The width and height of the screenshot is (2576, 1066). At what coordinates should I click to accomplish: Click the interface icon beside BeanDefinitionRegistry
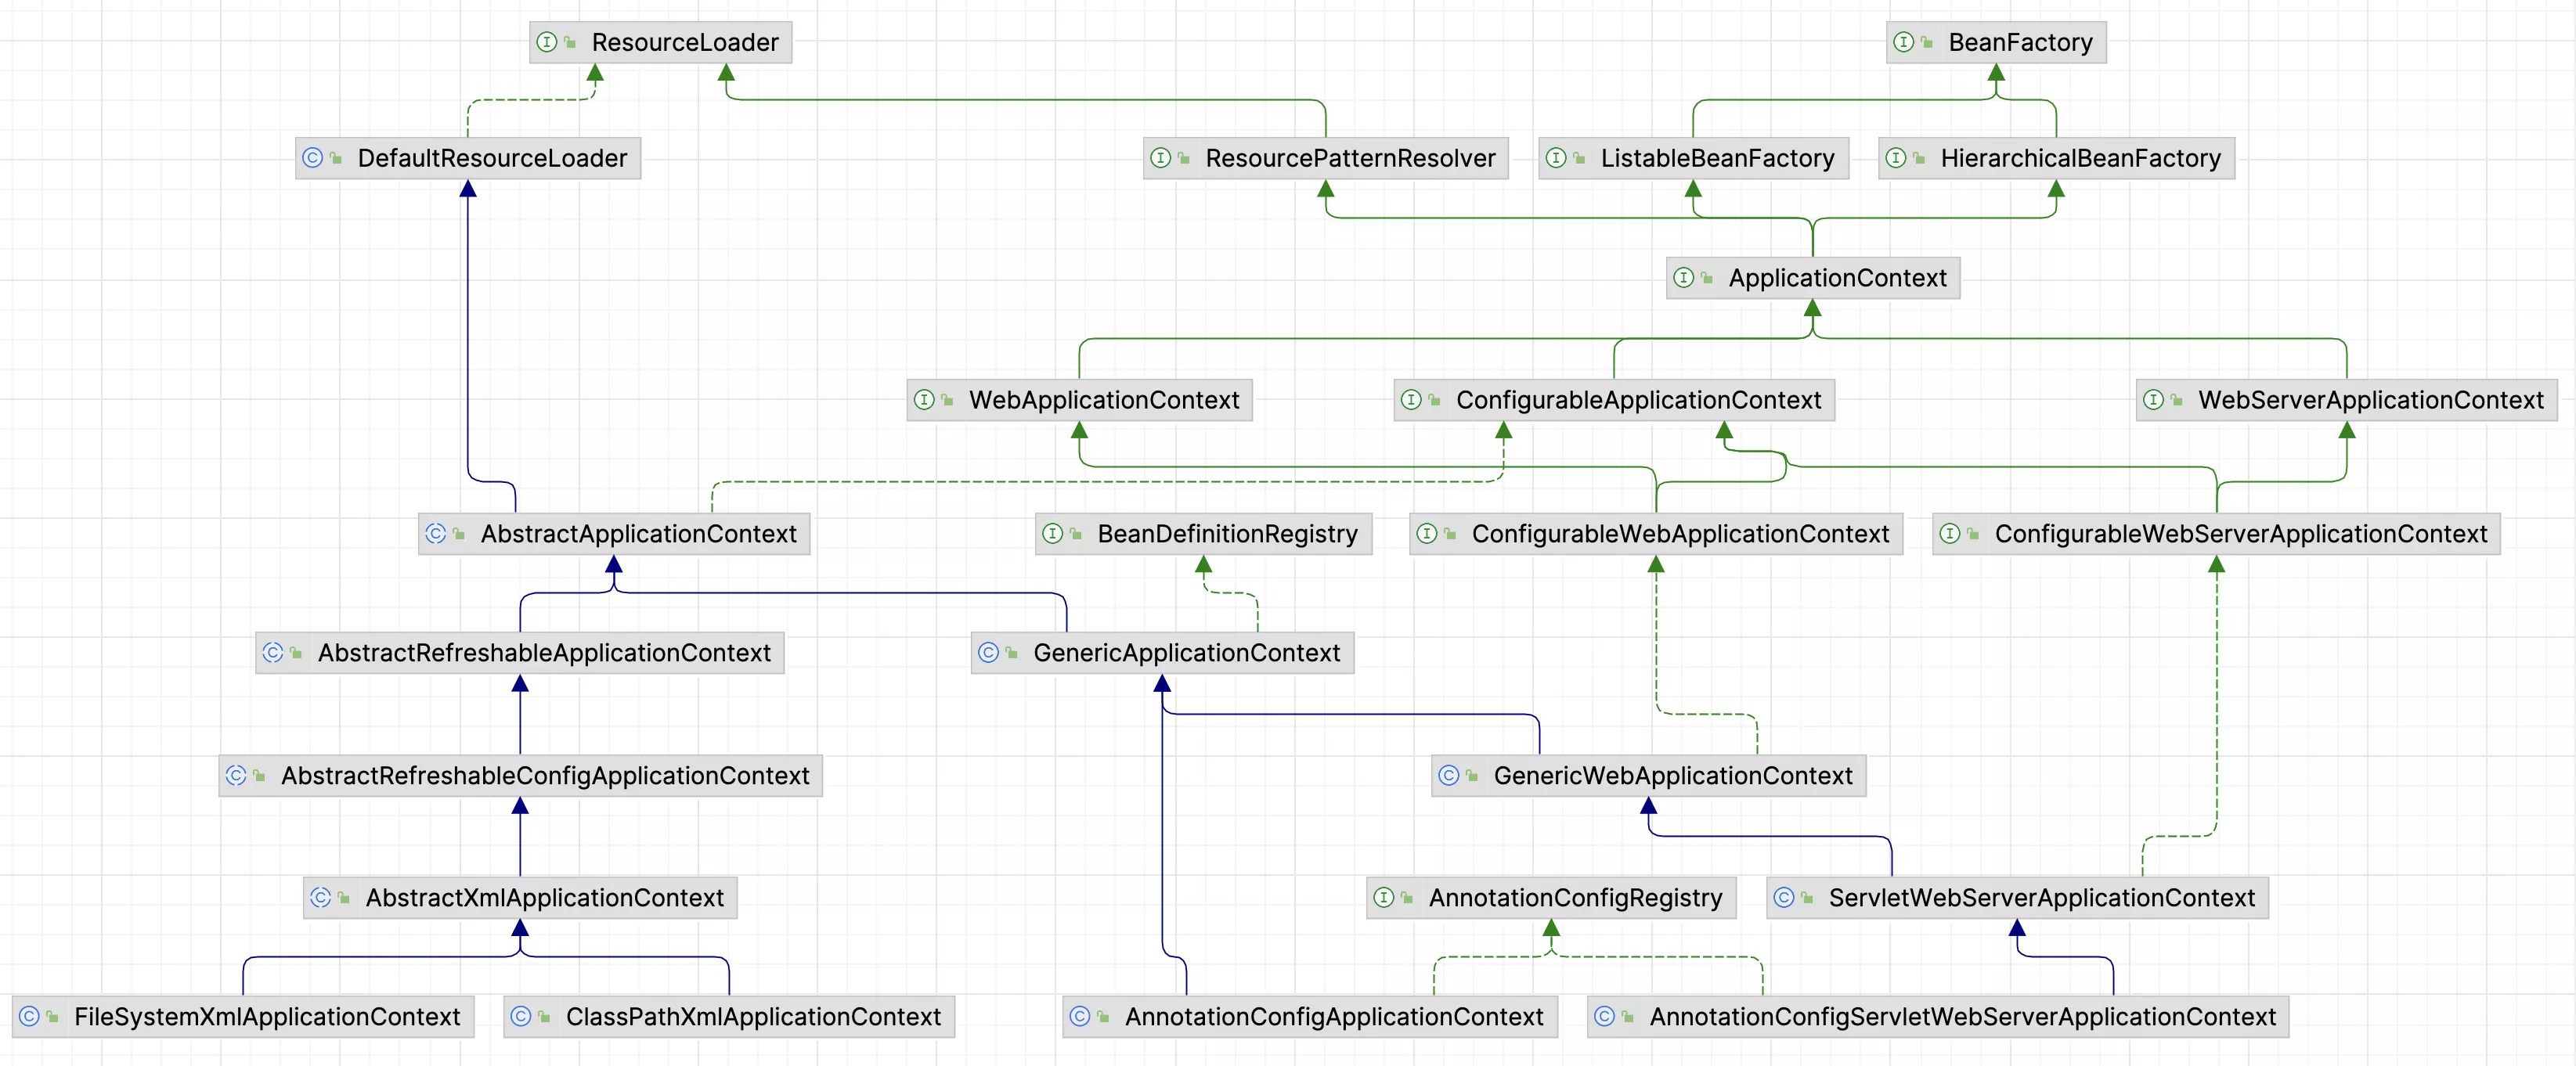point(1053,534)
